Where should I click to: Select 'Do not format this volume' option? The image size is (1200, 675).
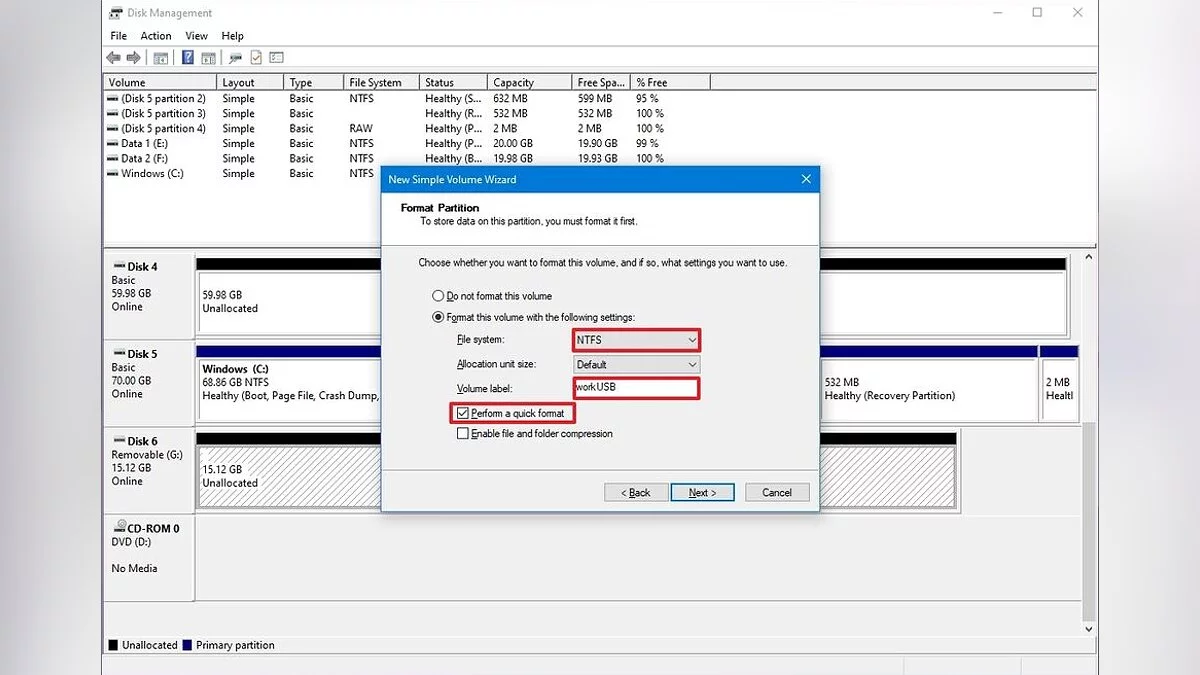coord(438,296)
